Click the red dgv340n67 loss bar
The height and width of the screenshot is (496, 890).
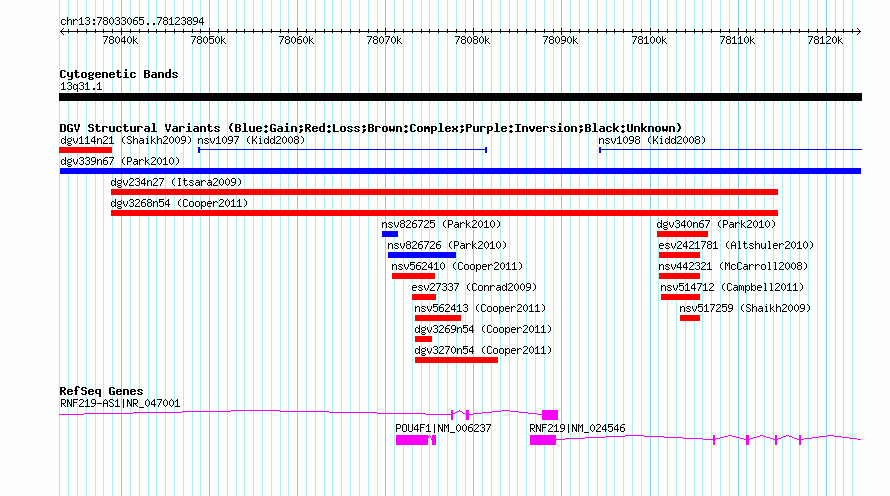(682, 234)
